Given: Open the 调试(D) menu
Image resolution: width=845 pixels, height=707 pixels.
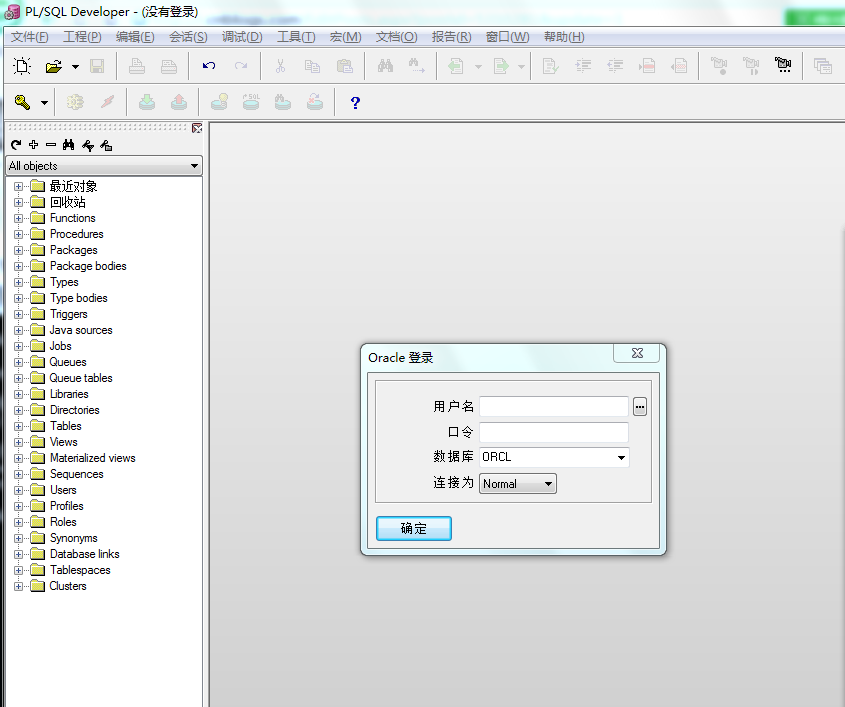Looking at the screenshot, I should click(x=242, y=37).
